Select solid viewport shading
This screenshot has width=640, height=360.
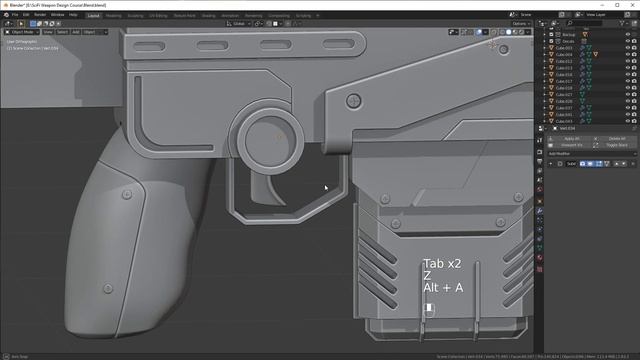click(x=509, y=32)
